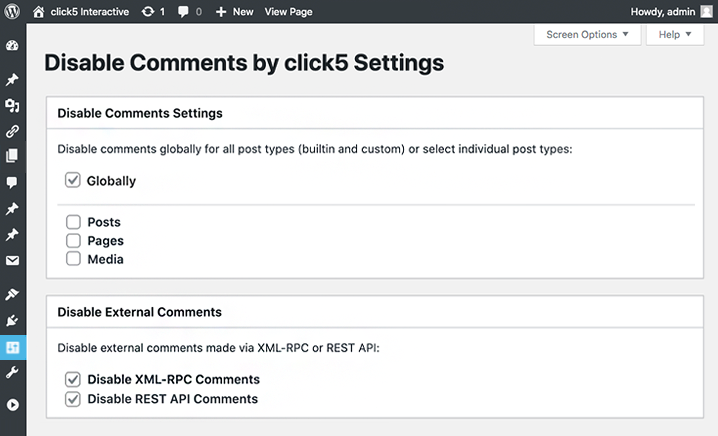This screenshot has width=718, height=436.
Task: Click pin icon directly below sidebar Comments icon
Action: point(12,209)
